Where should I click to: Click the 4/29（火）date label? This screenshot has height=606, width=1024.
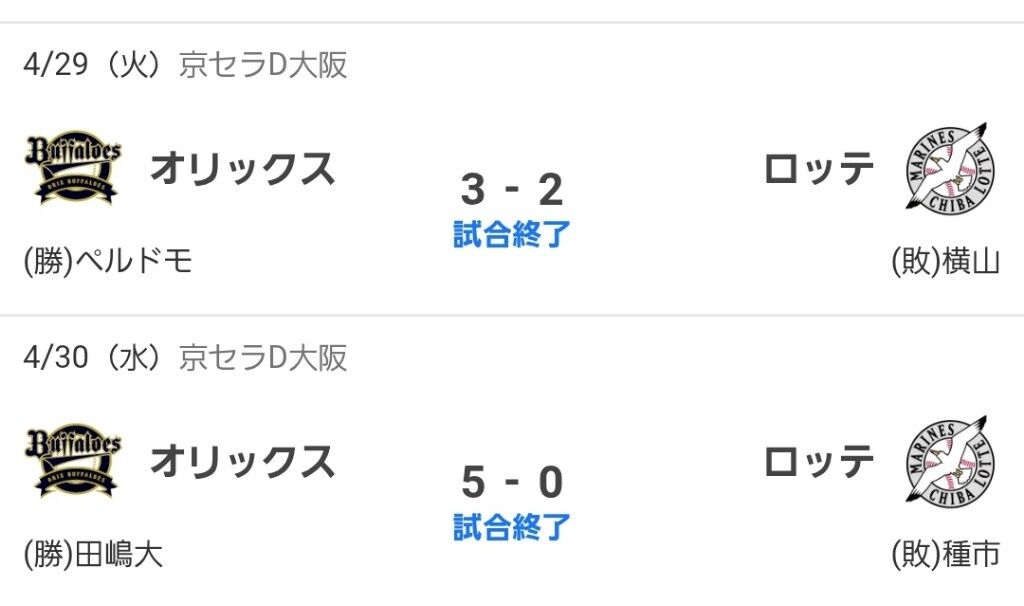coord(92,65)
